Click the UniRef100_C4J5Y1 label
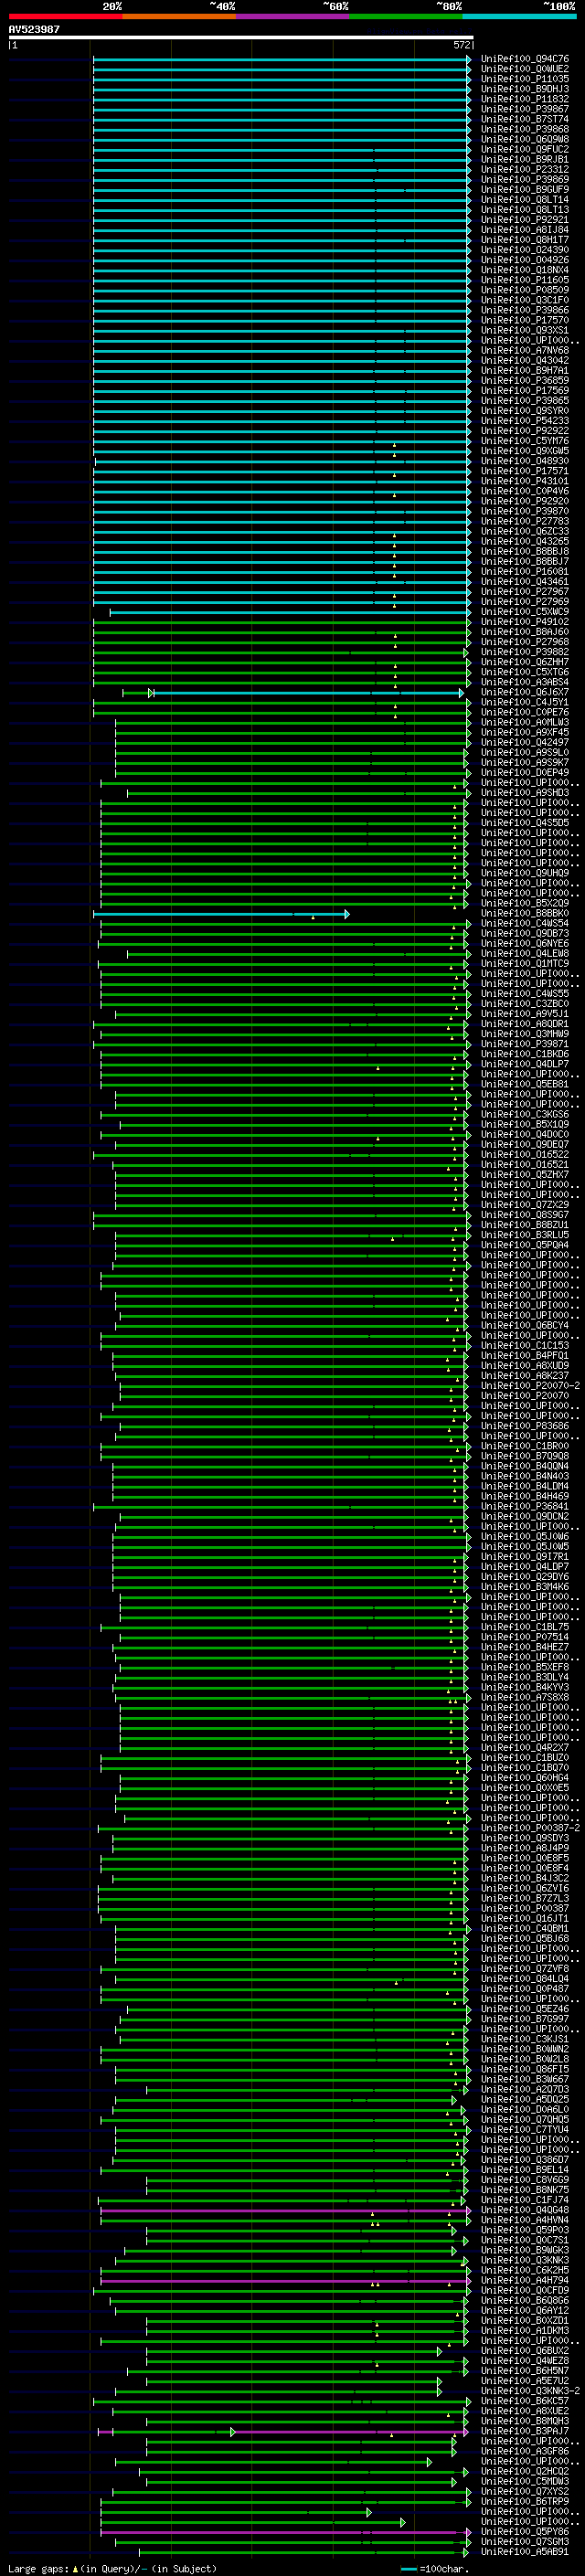Screen dimensions: 585x2576 pyautogui.click(x=525, y=702)
